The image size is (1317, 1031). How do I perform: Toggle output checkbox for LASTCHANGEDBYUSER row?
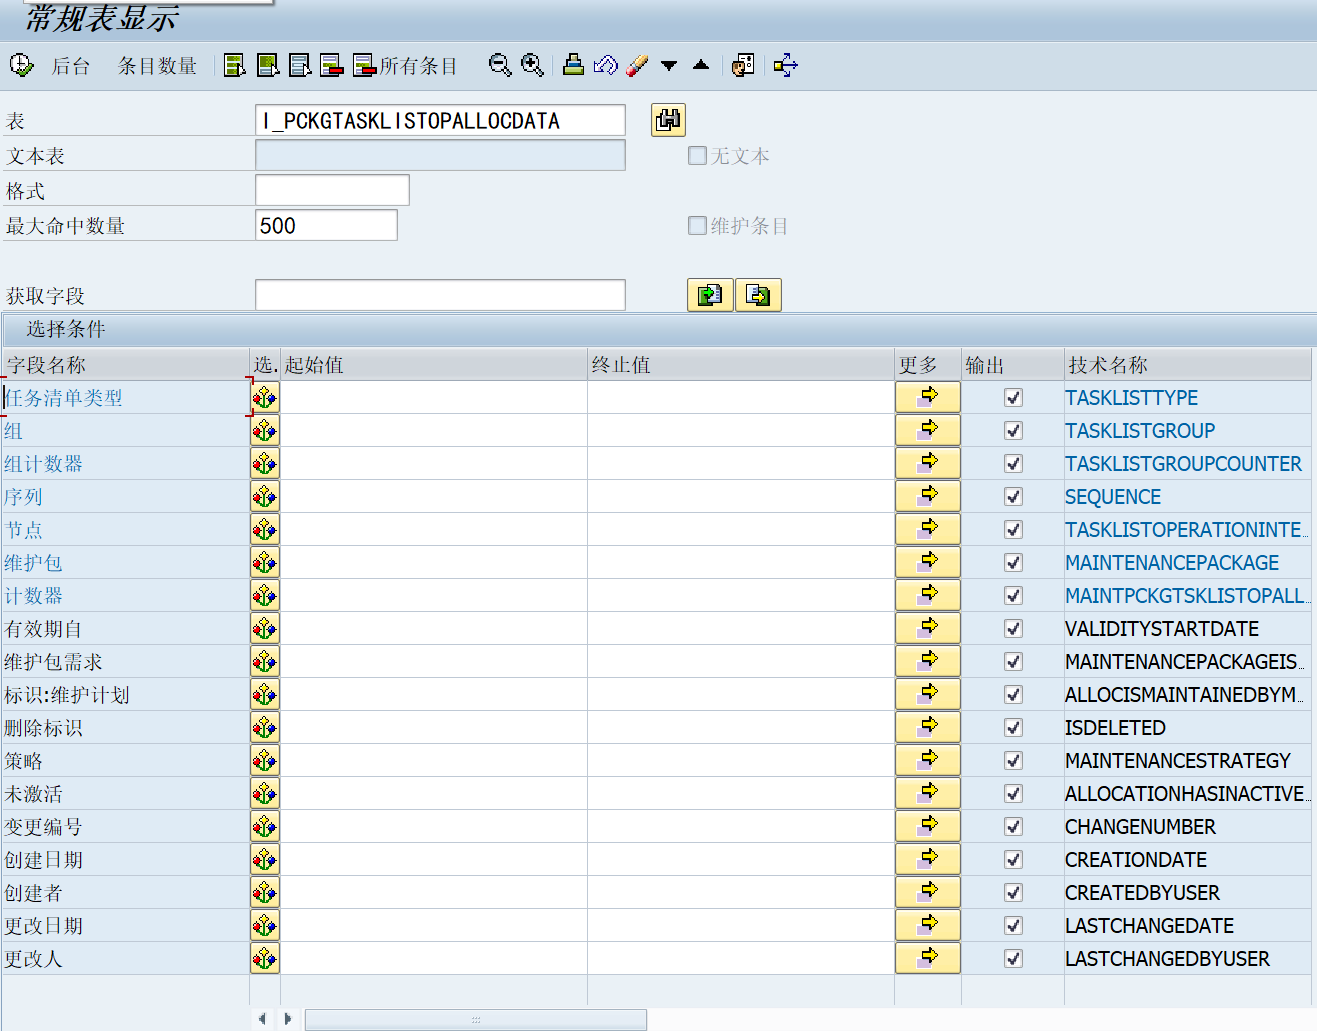1013,959
